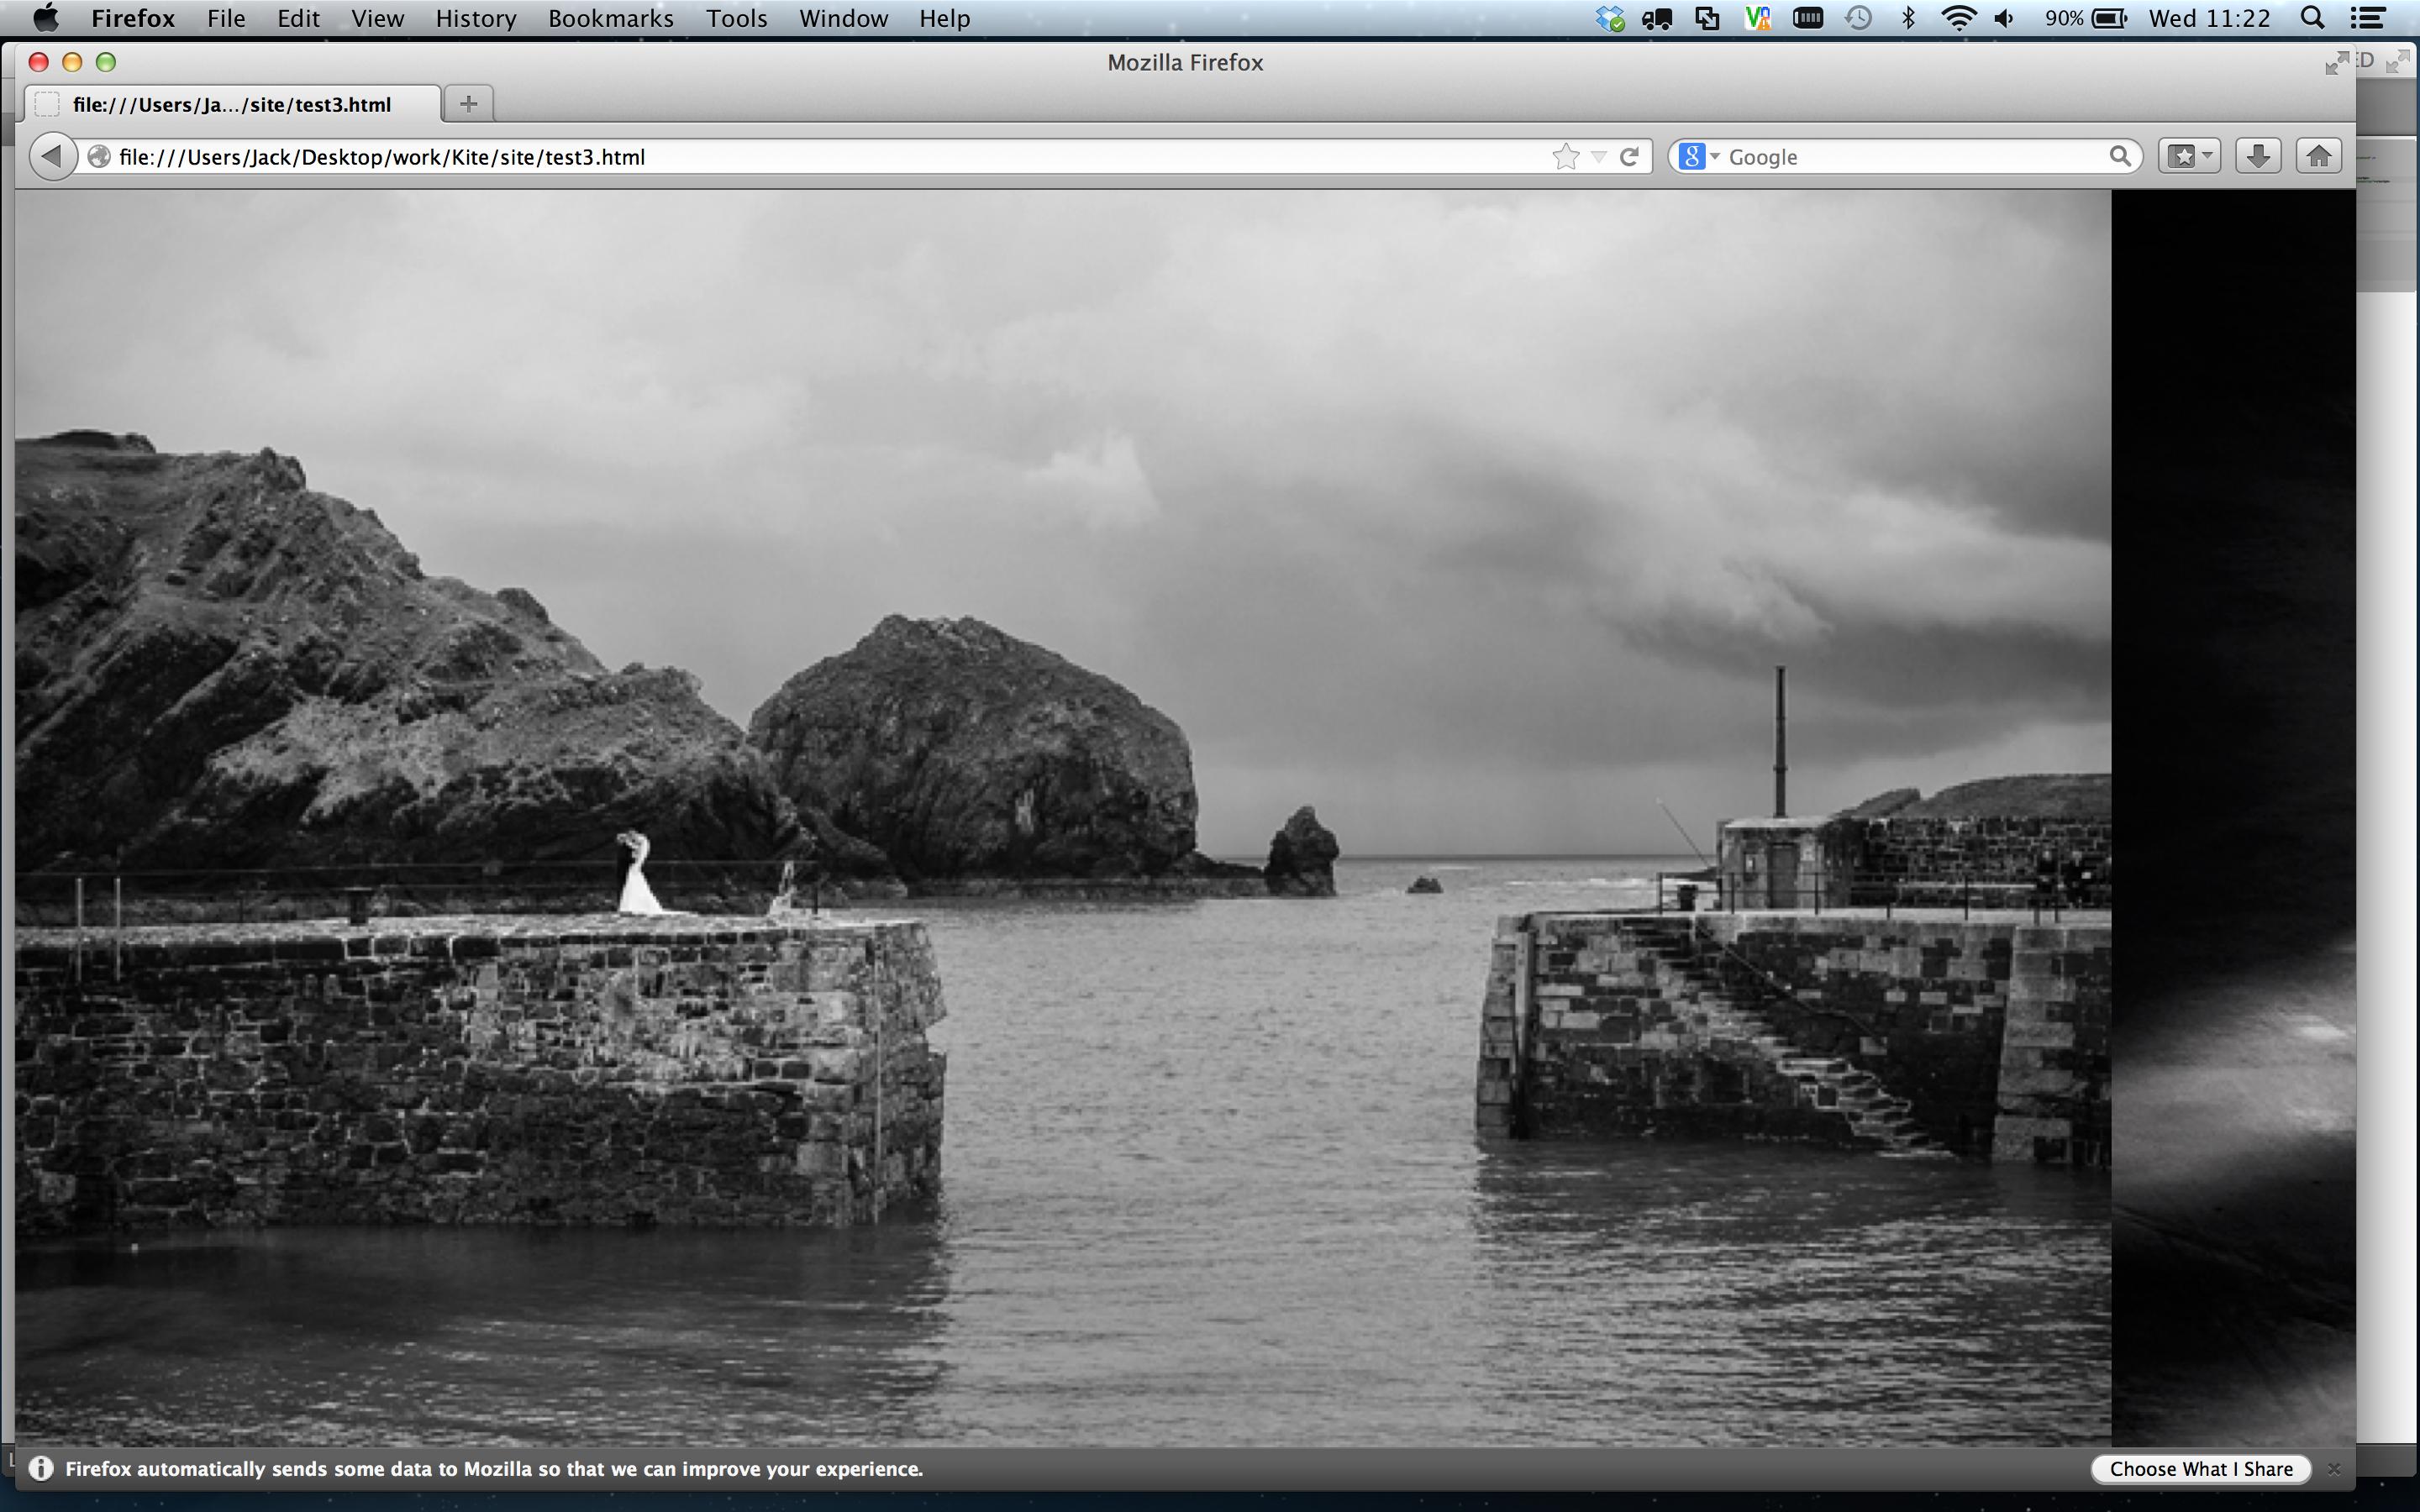The width and height of the screenshot is (2420, 1512).
Task: Reload the current page
Action: [x=1629, y=157]
